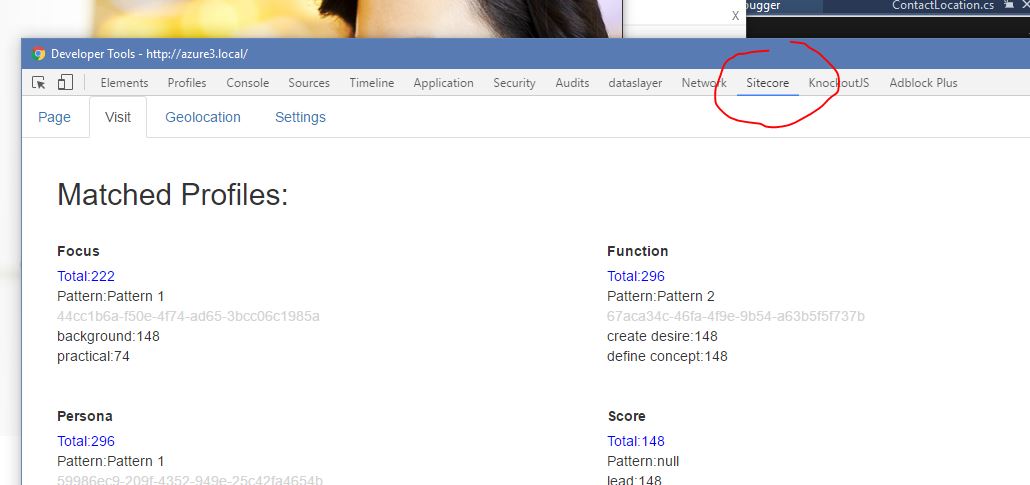Click GUID 67aca34c-46fa-4f9e-9b54-a63b5f5f737b

tap(736, 317)
